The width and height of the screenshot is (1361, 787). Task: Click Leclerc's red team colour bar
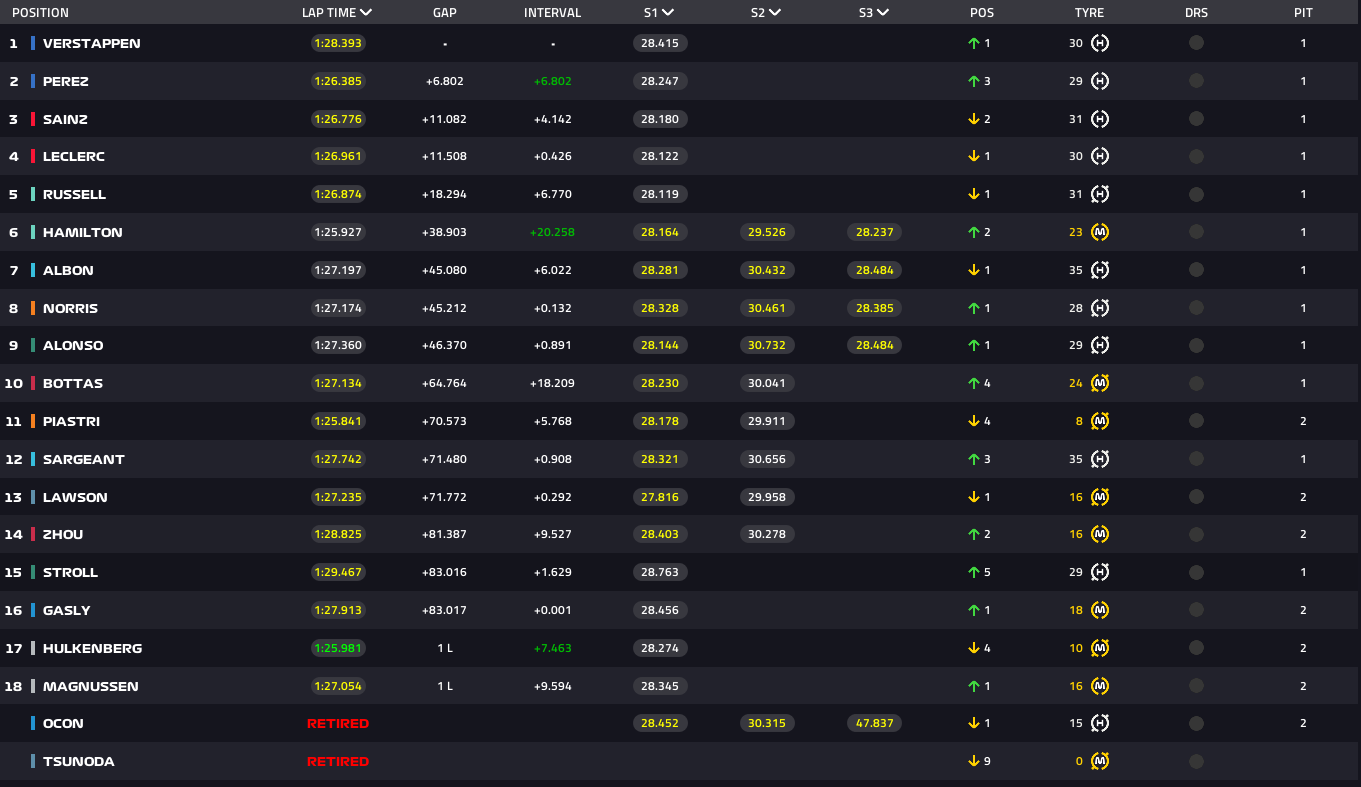[x=33, y=156]
